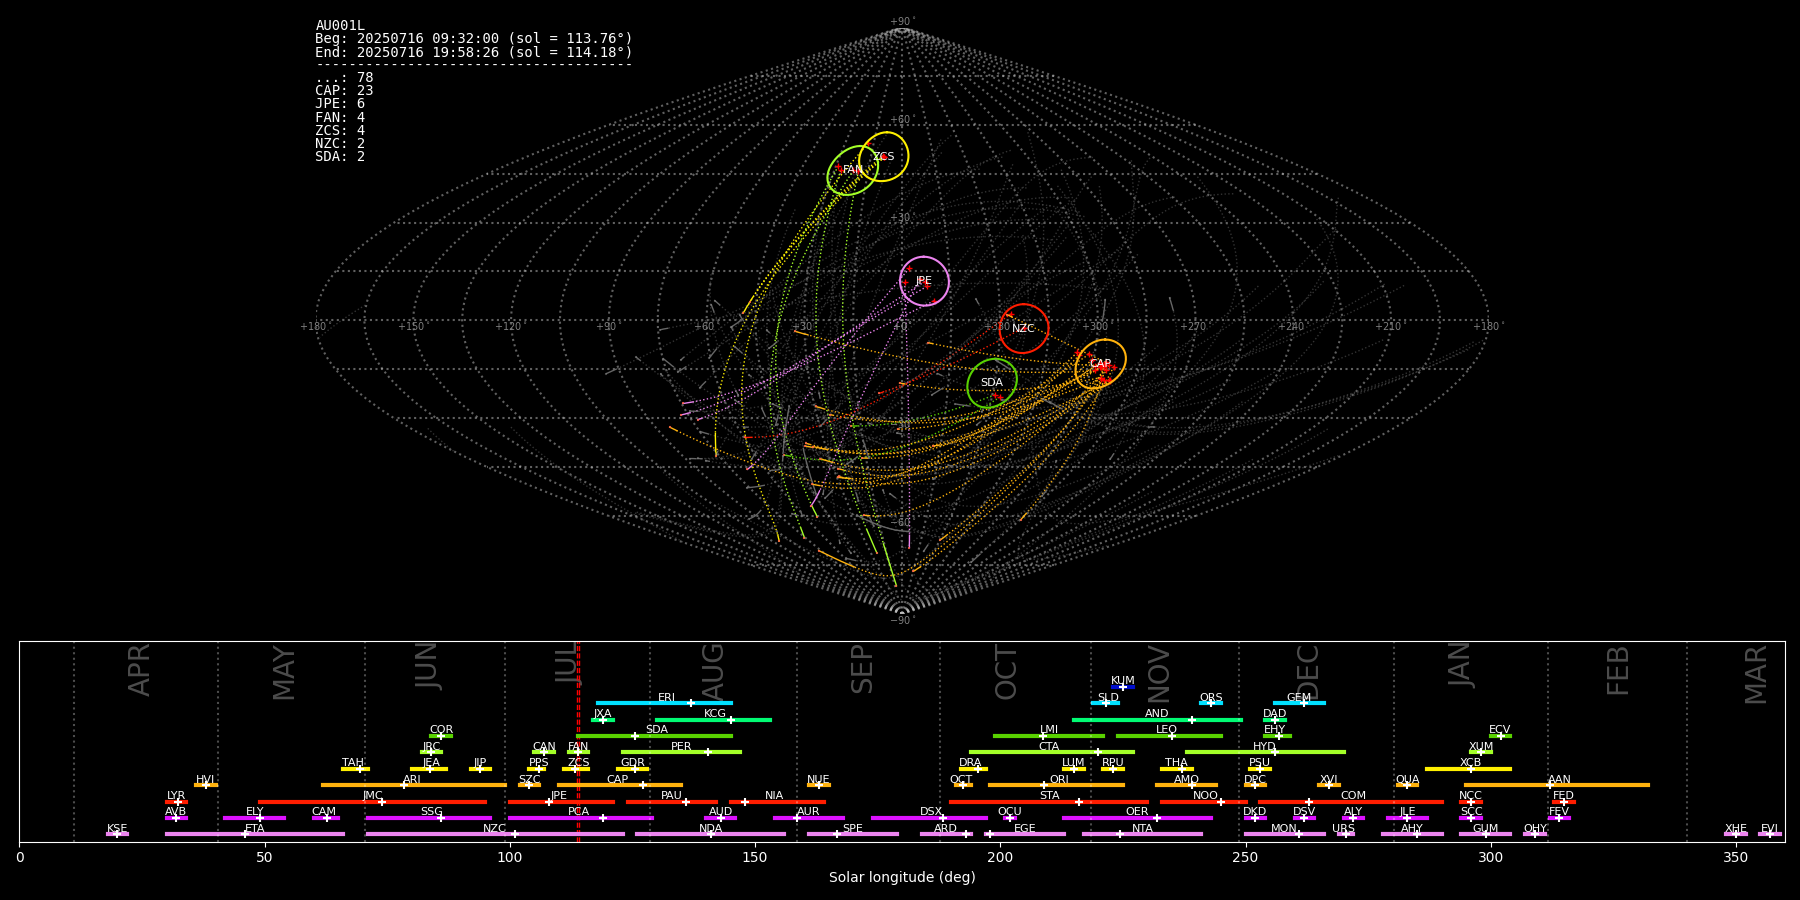This screenshot has width=1800, height=900.
Task: Click the NDA shower bar on timeline
Action: [x=710, y=834]
